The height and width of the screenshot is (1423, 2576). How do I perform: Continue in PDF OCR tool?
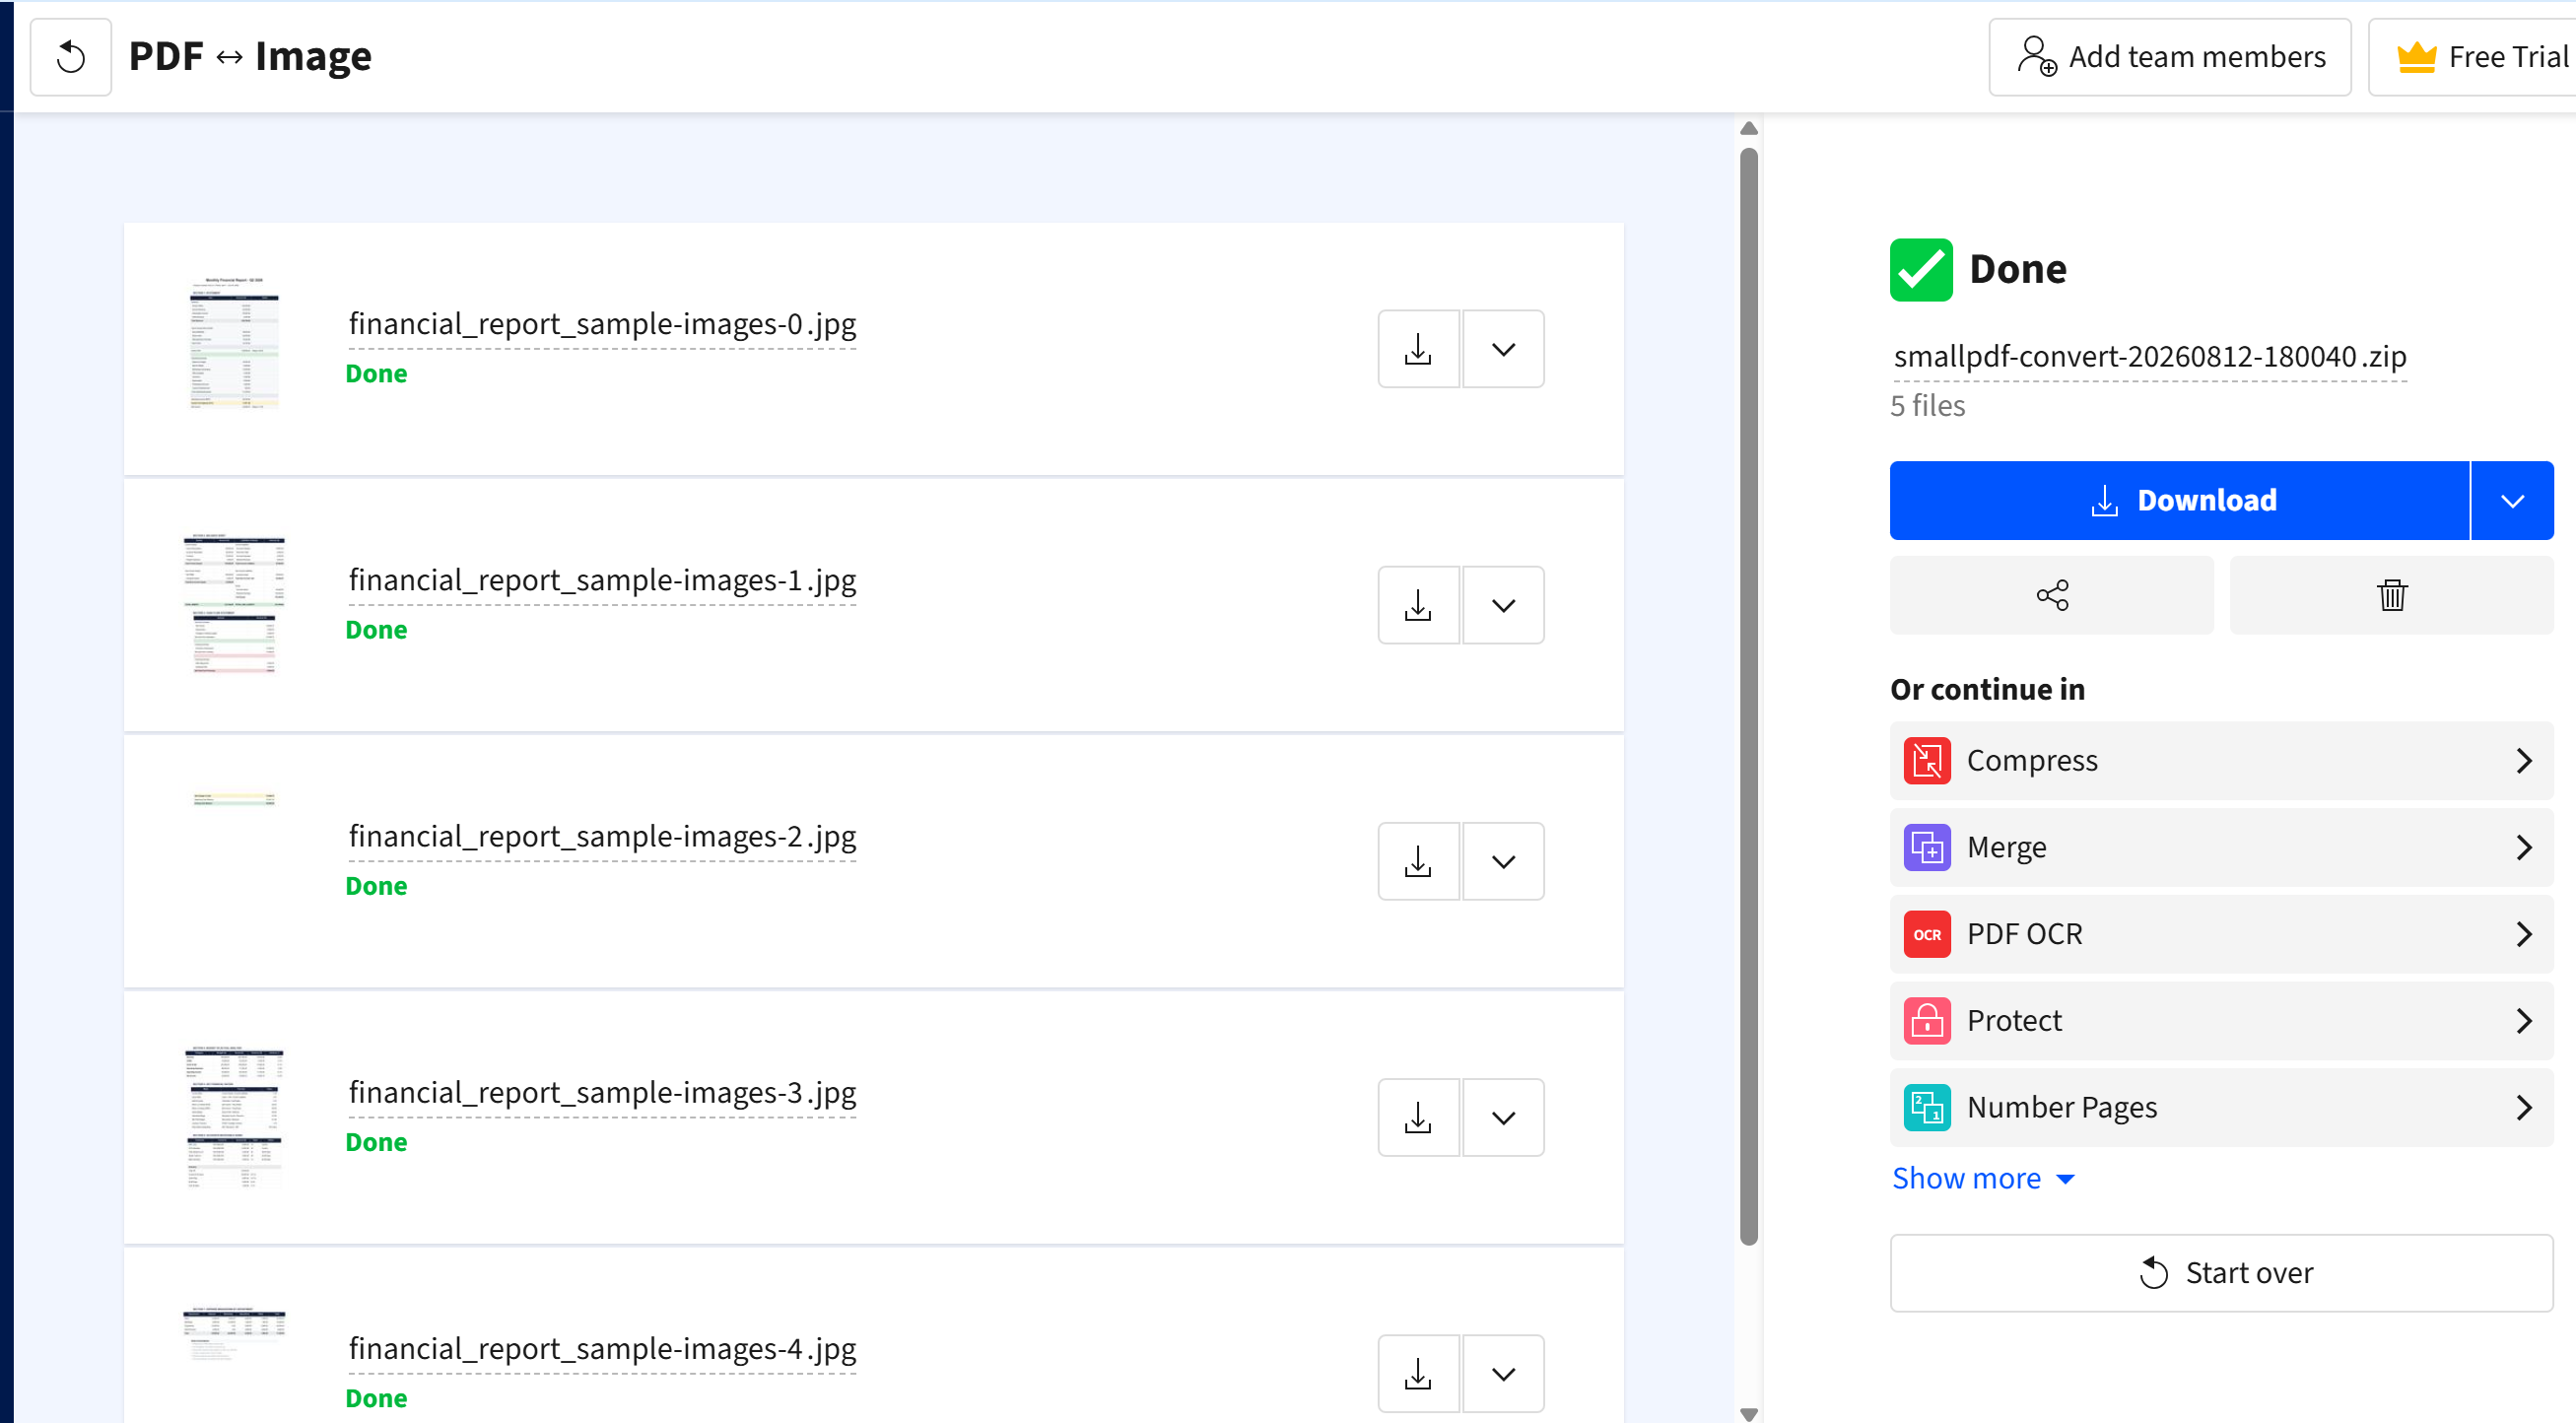click(x=2221, y=934)
